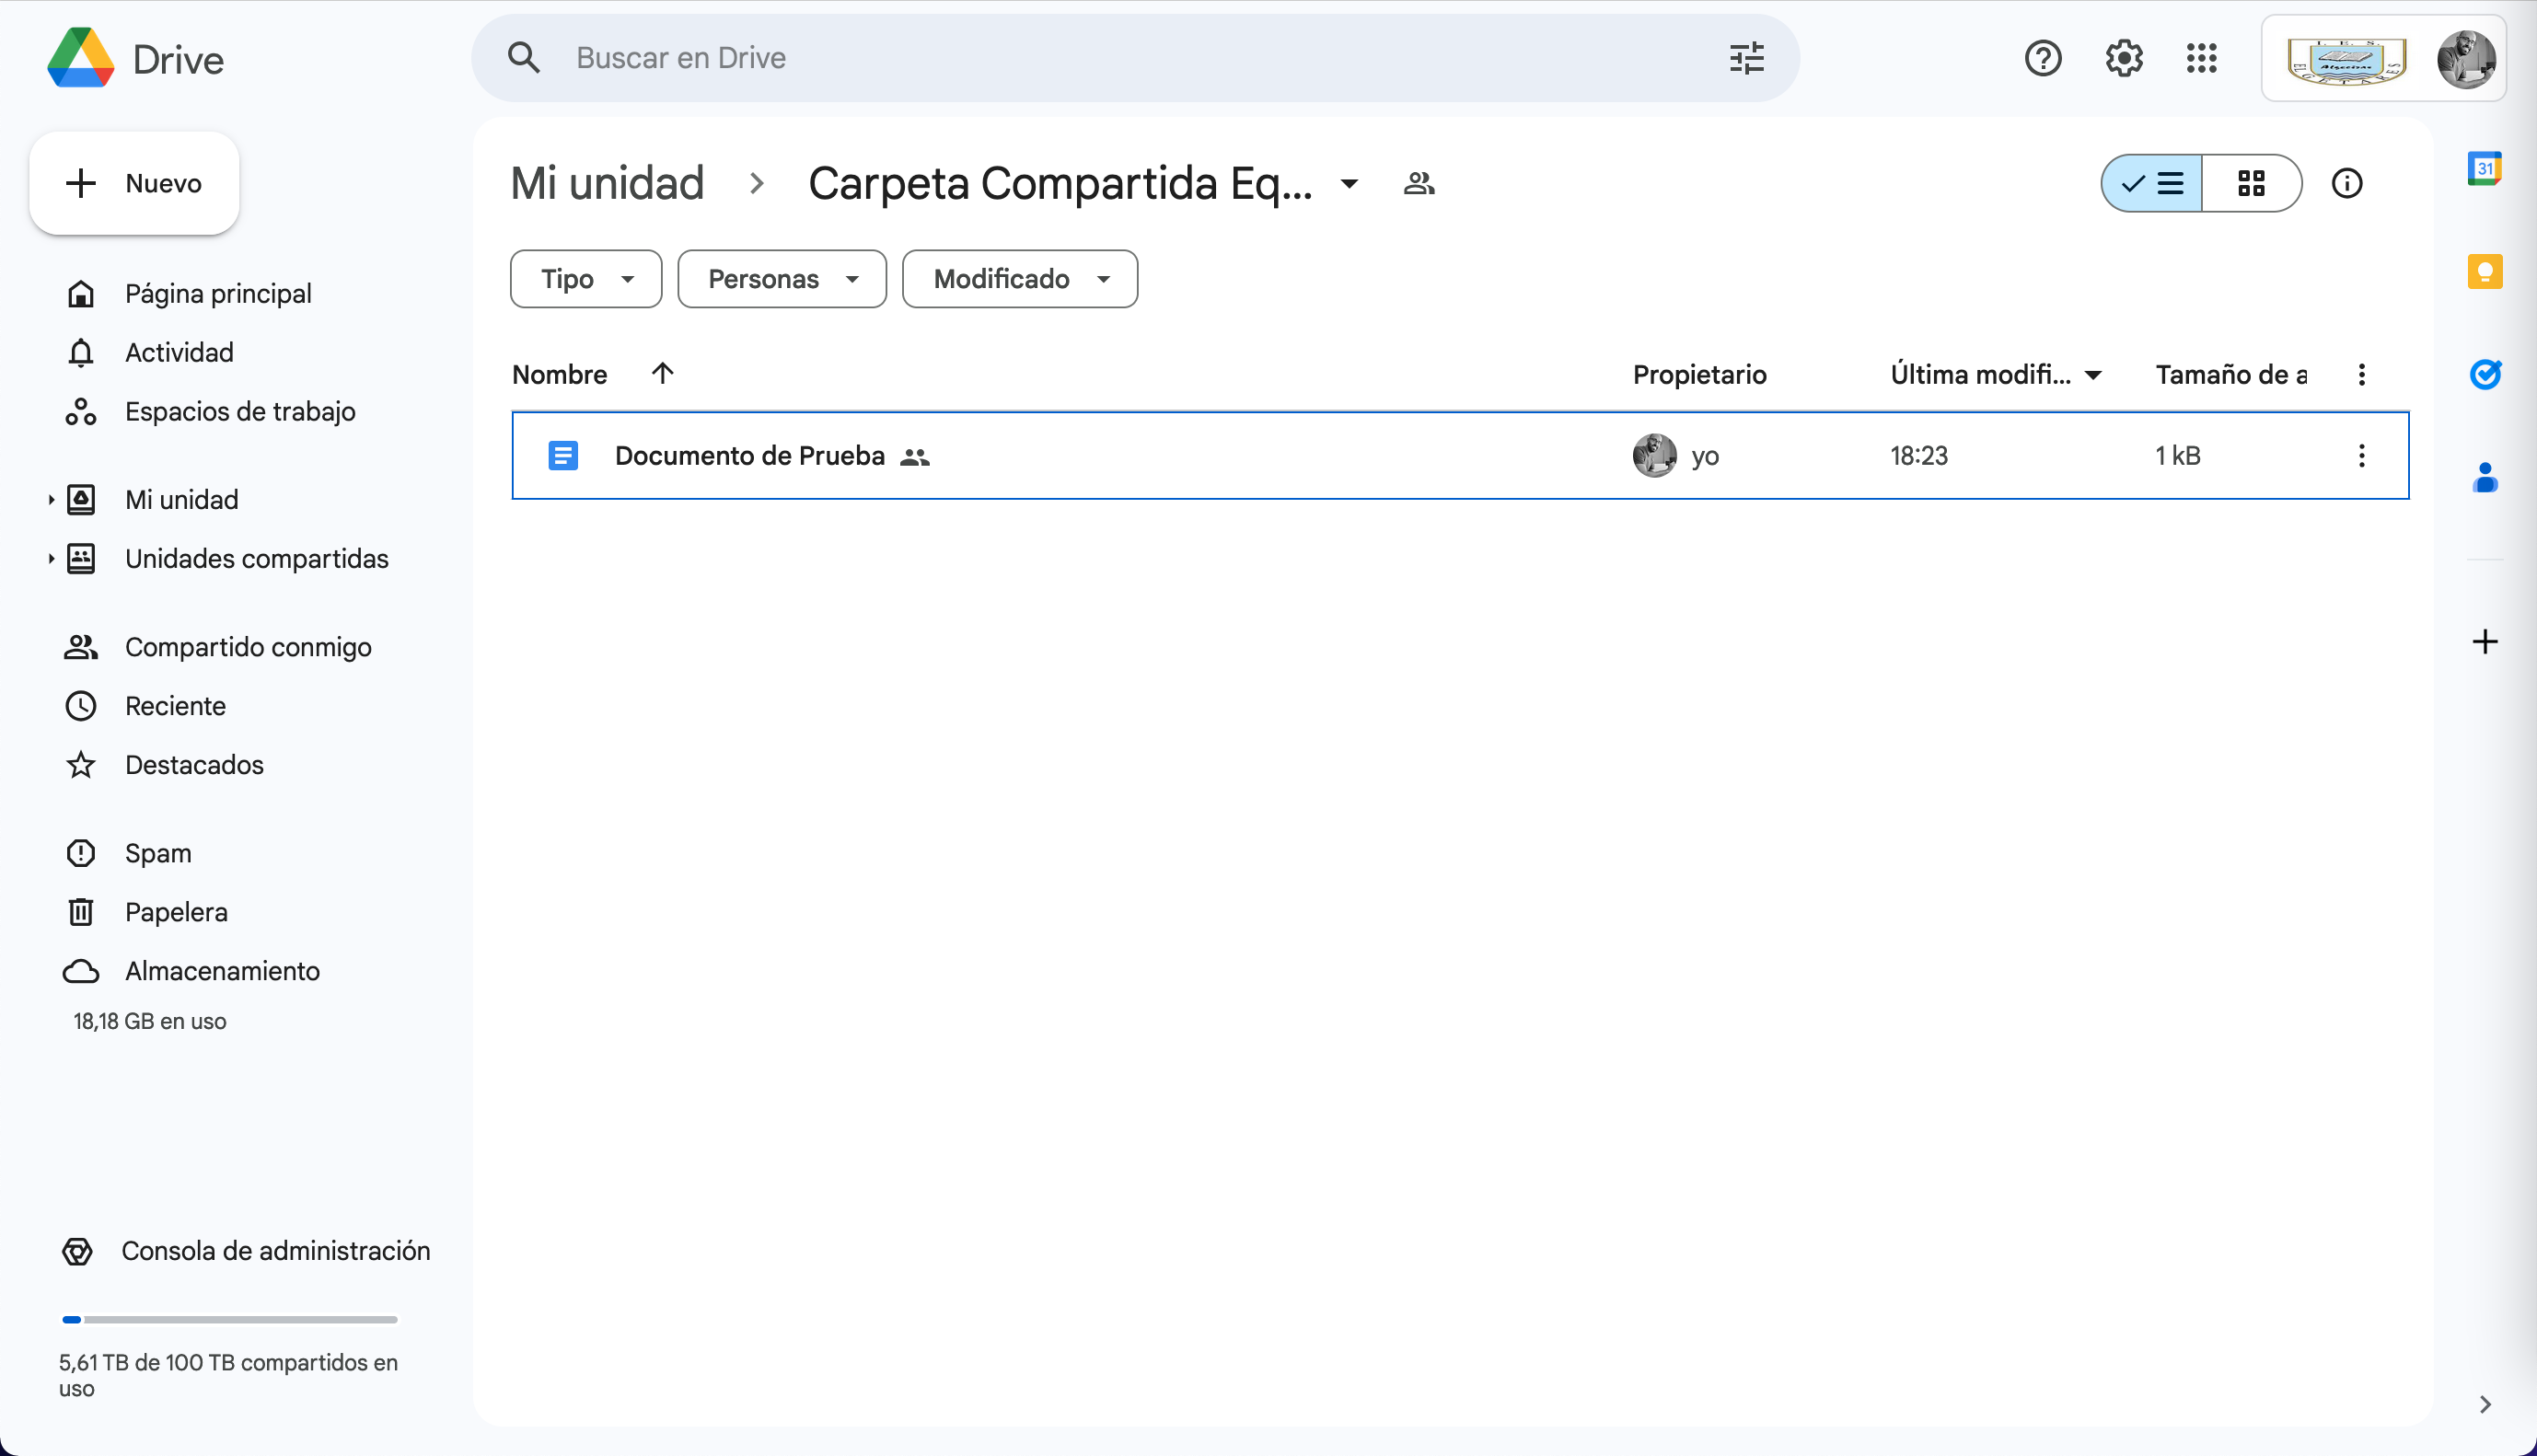Click the Nuevo button
Screen dimensions: 2537x1456
pos(134,184)
